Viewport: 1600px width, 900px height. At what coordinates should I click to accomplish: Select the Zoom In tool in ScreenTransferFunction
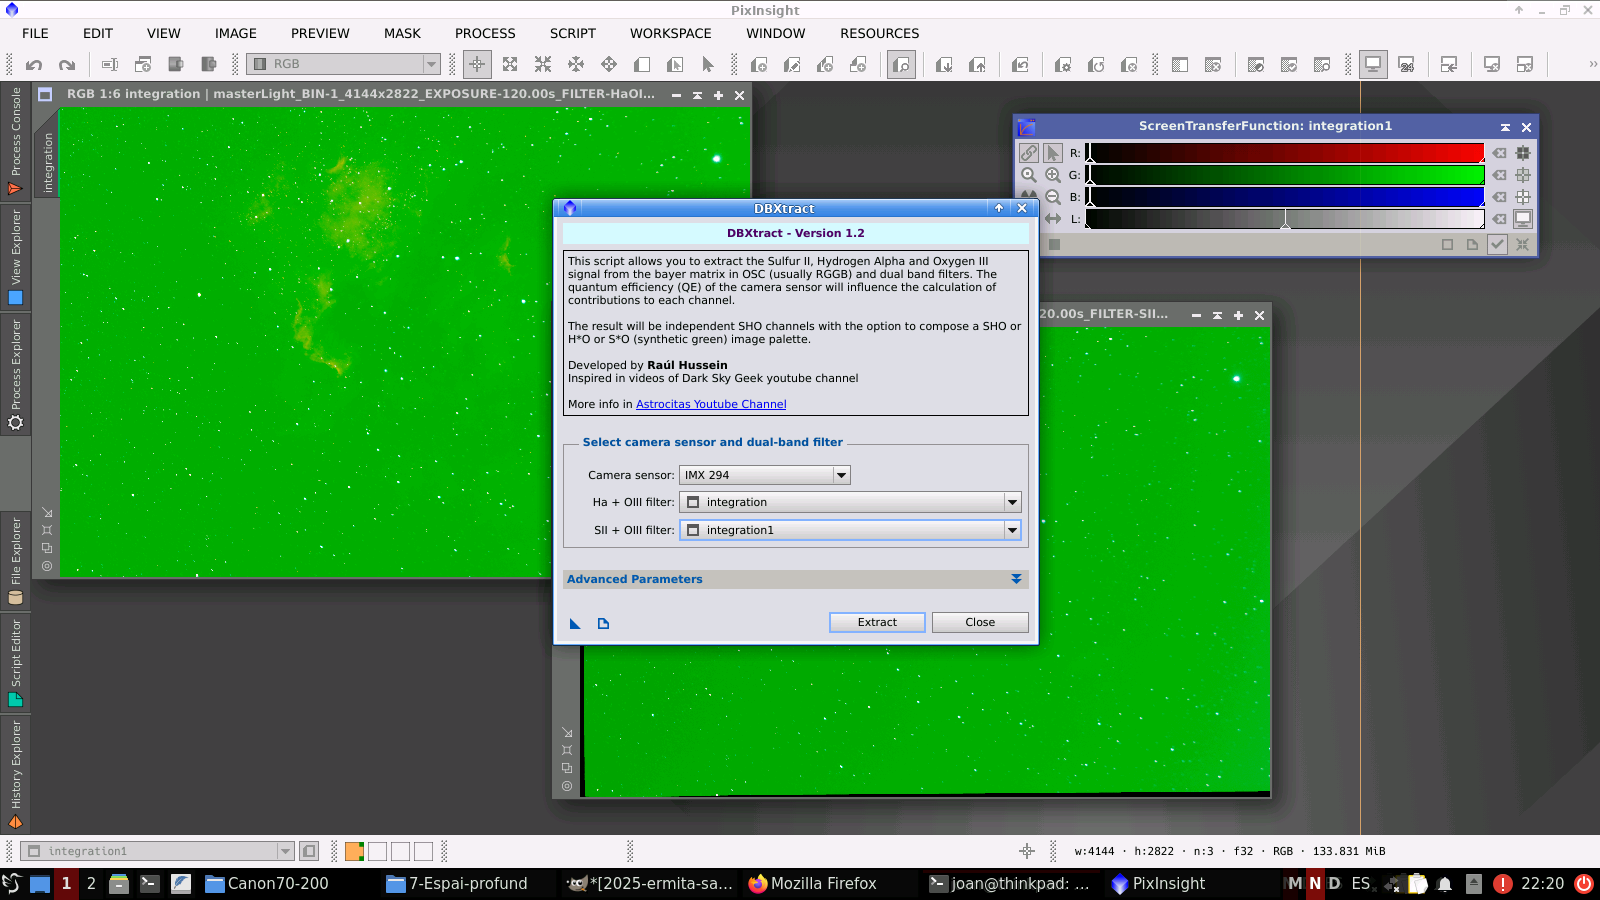[1052, 175]
